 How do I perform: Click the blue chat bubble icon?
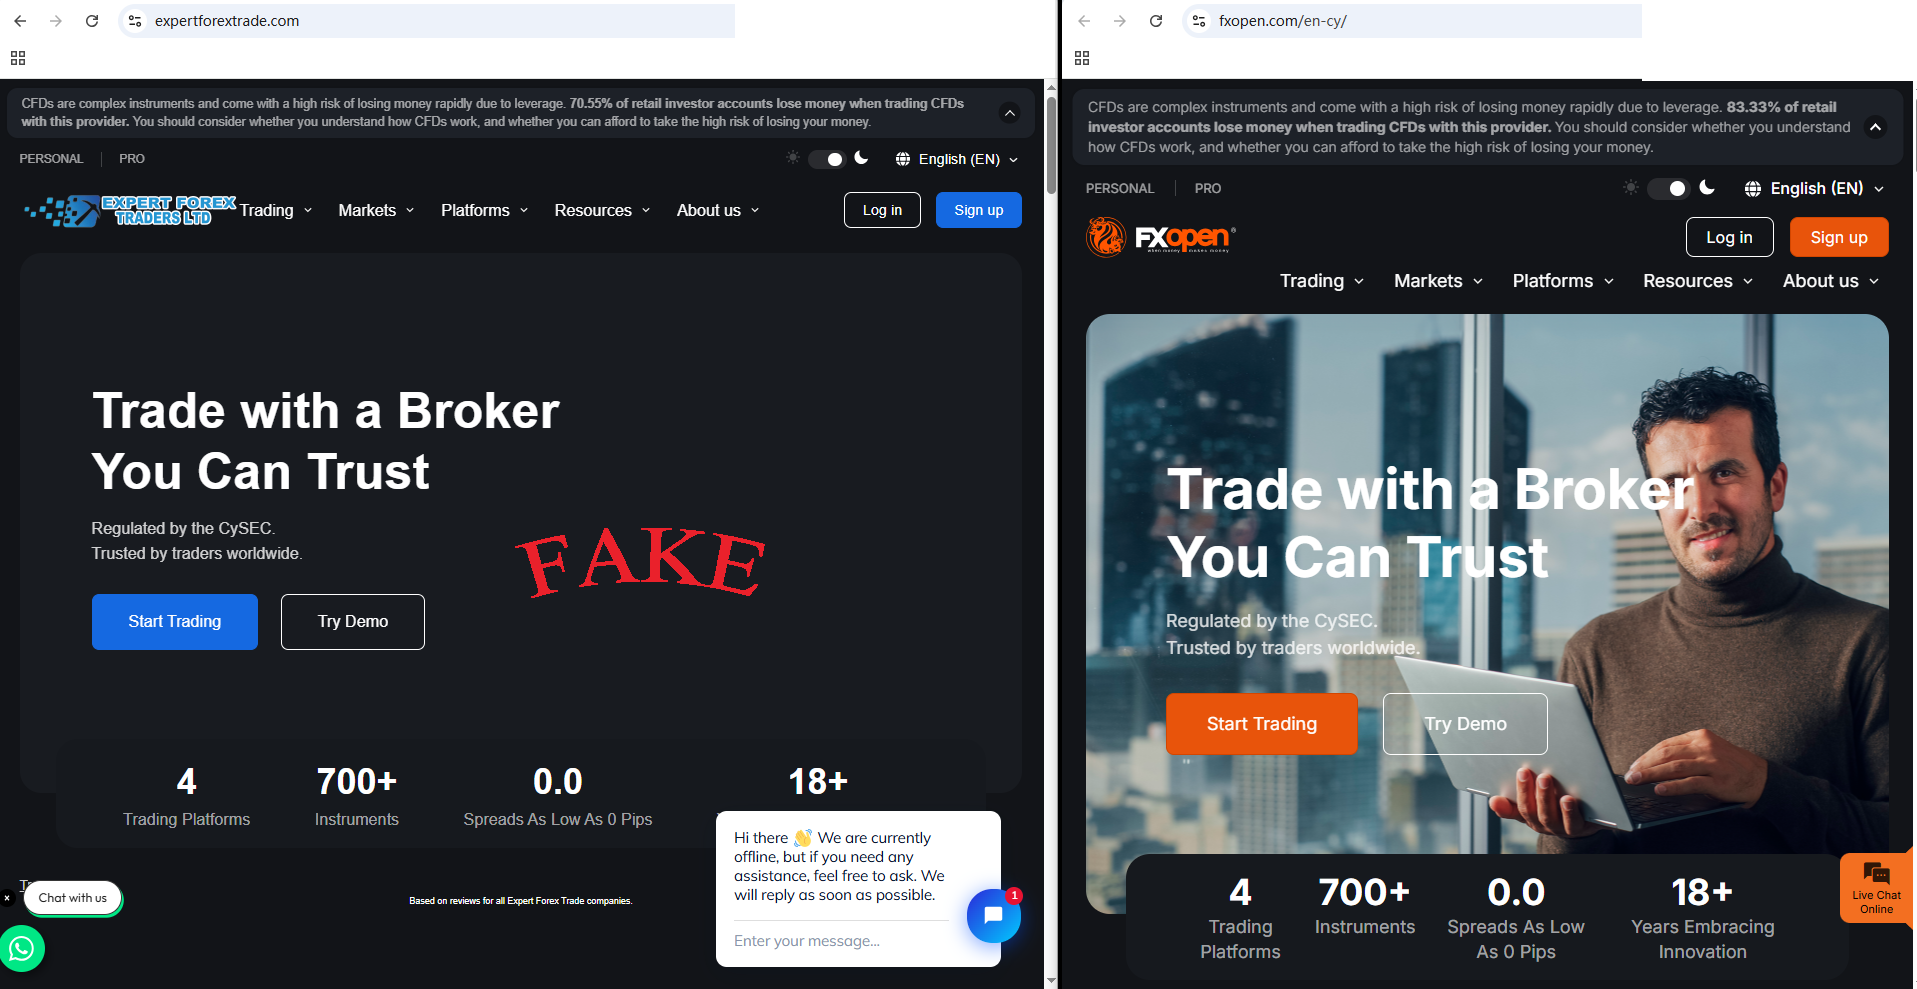click(x=993, y=915)
